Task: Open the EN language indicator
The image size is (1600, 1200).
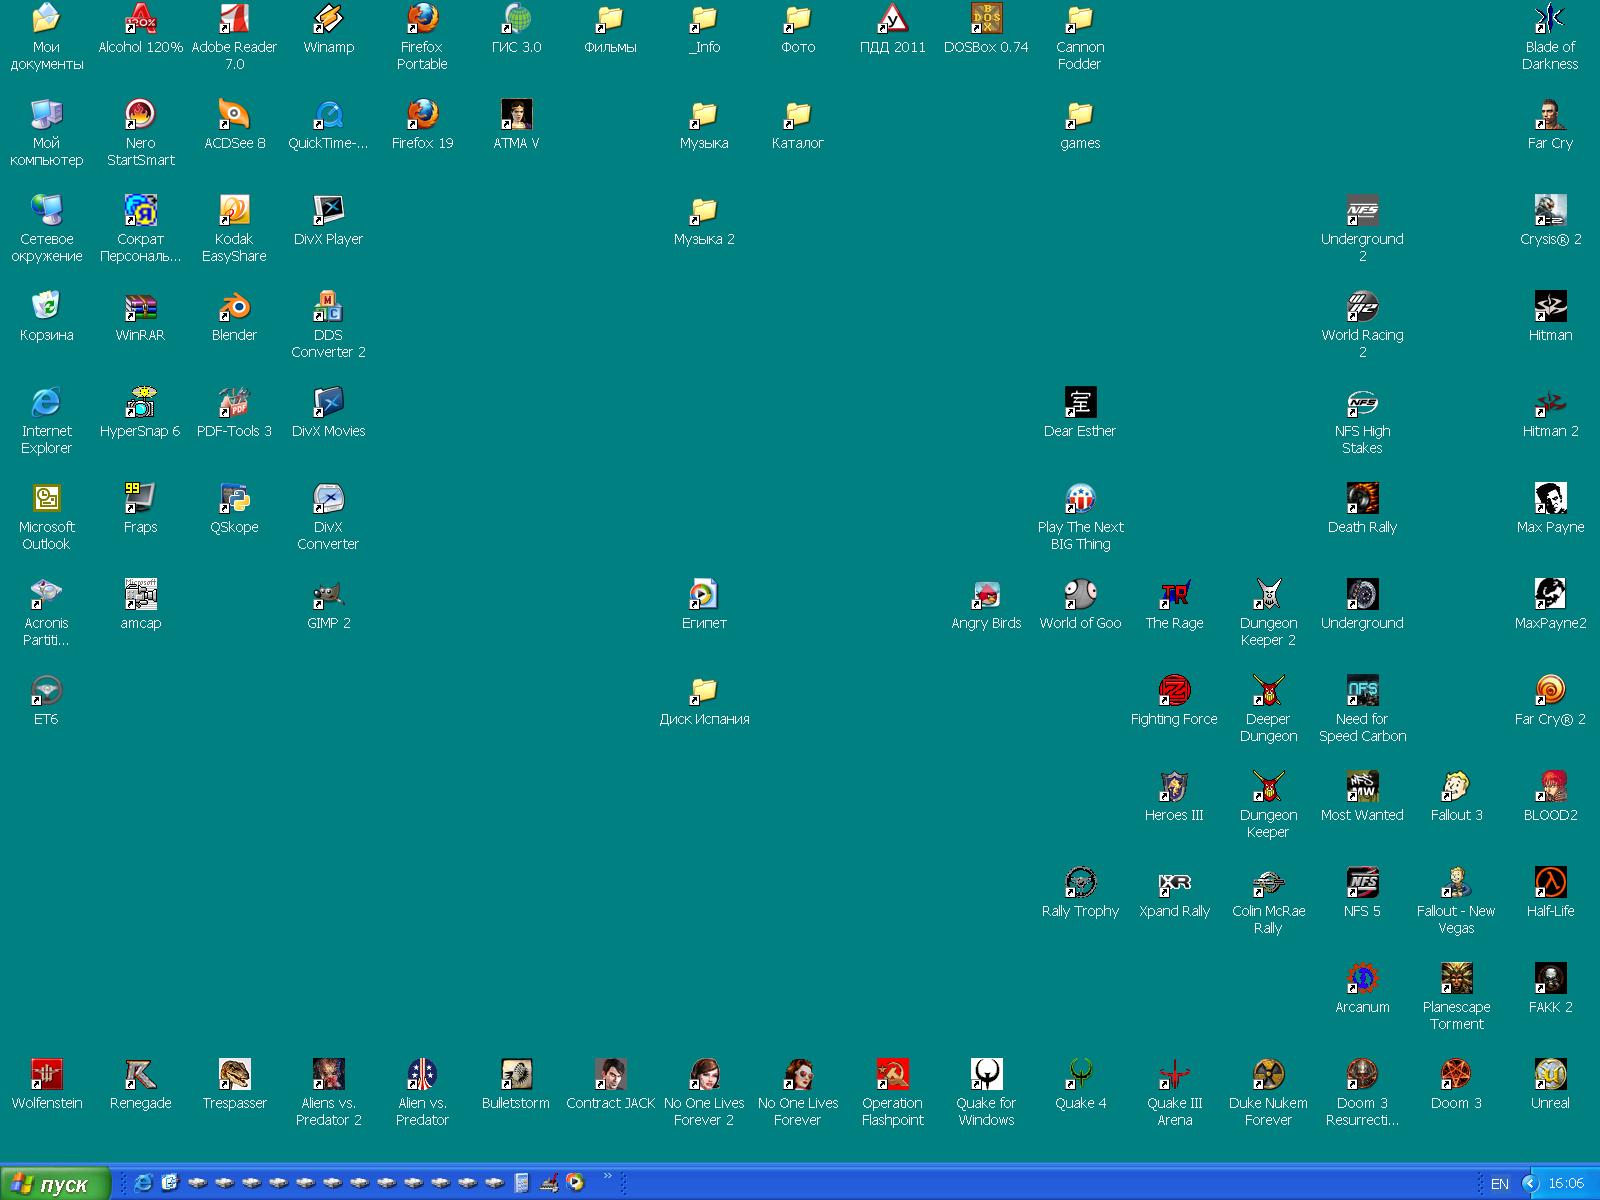Action: (1499, 1184)
